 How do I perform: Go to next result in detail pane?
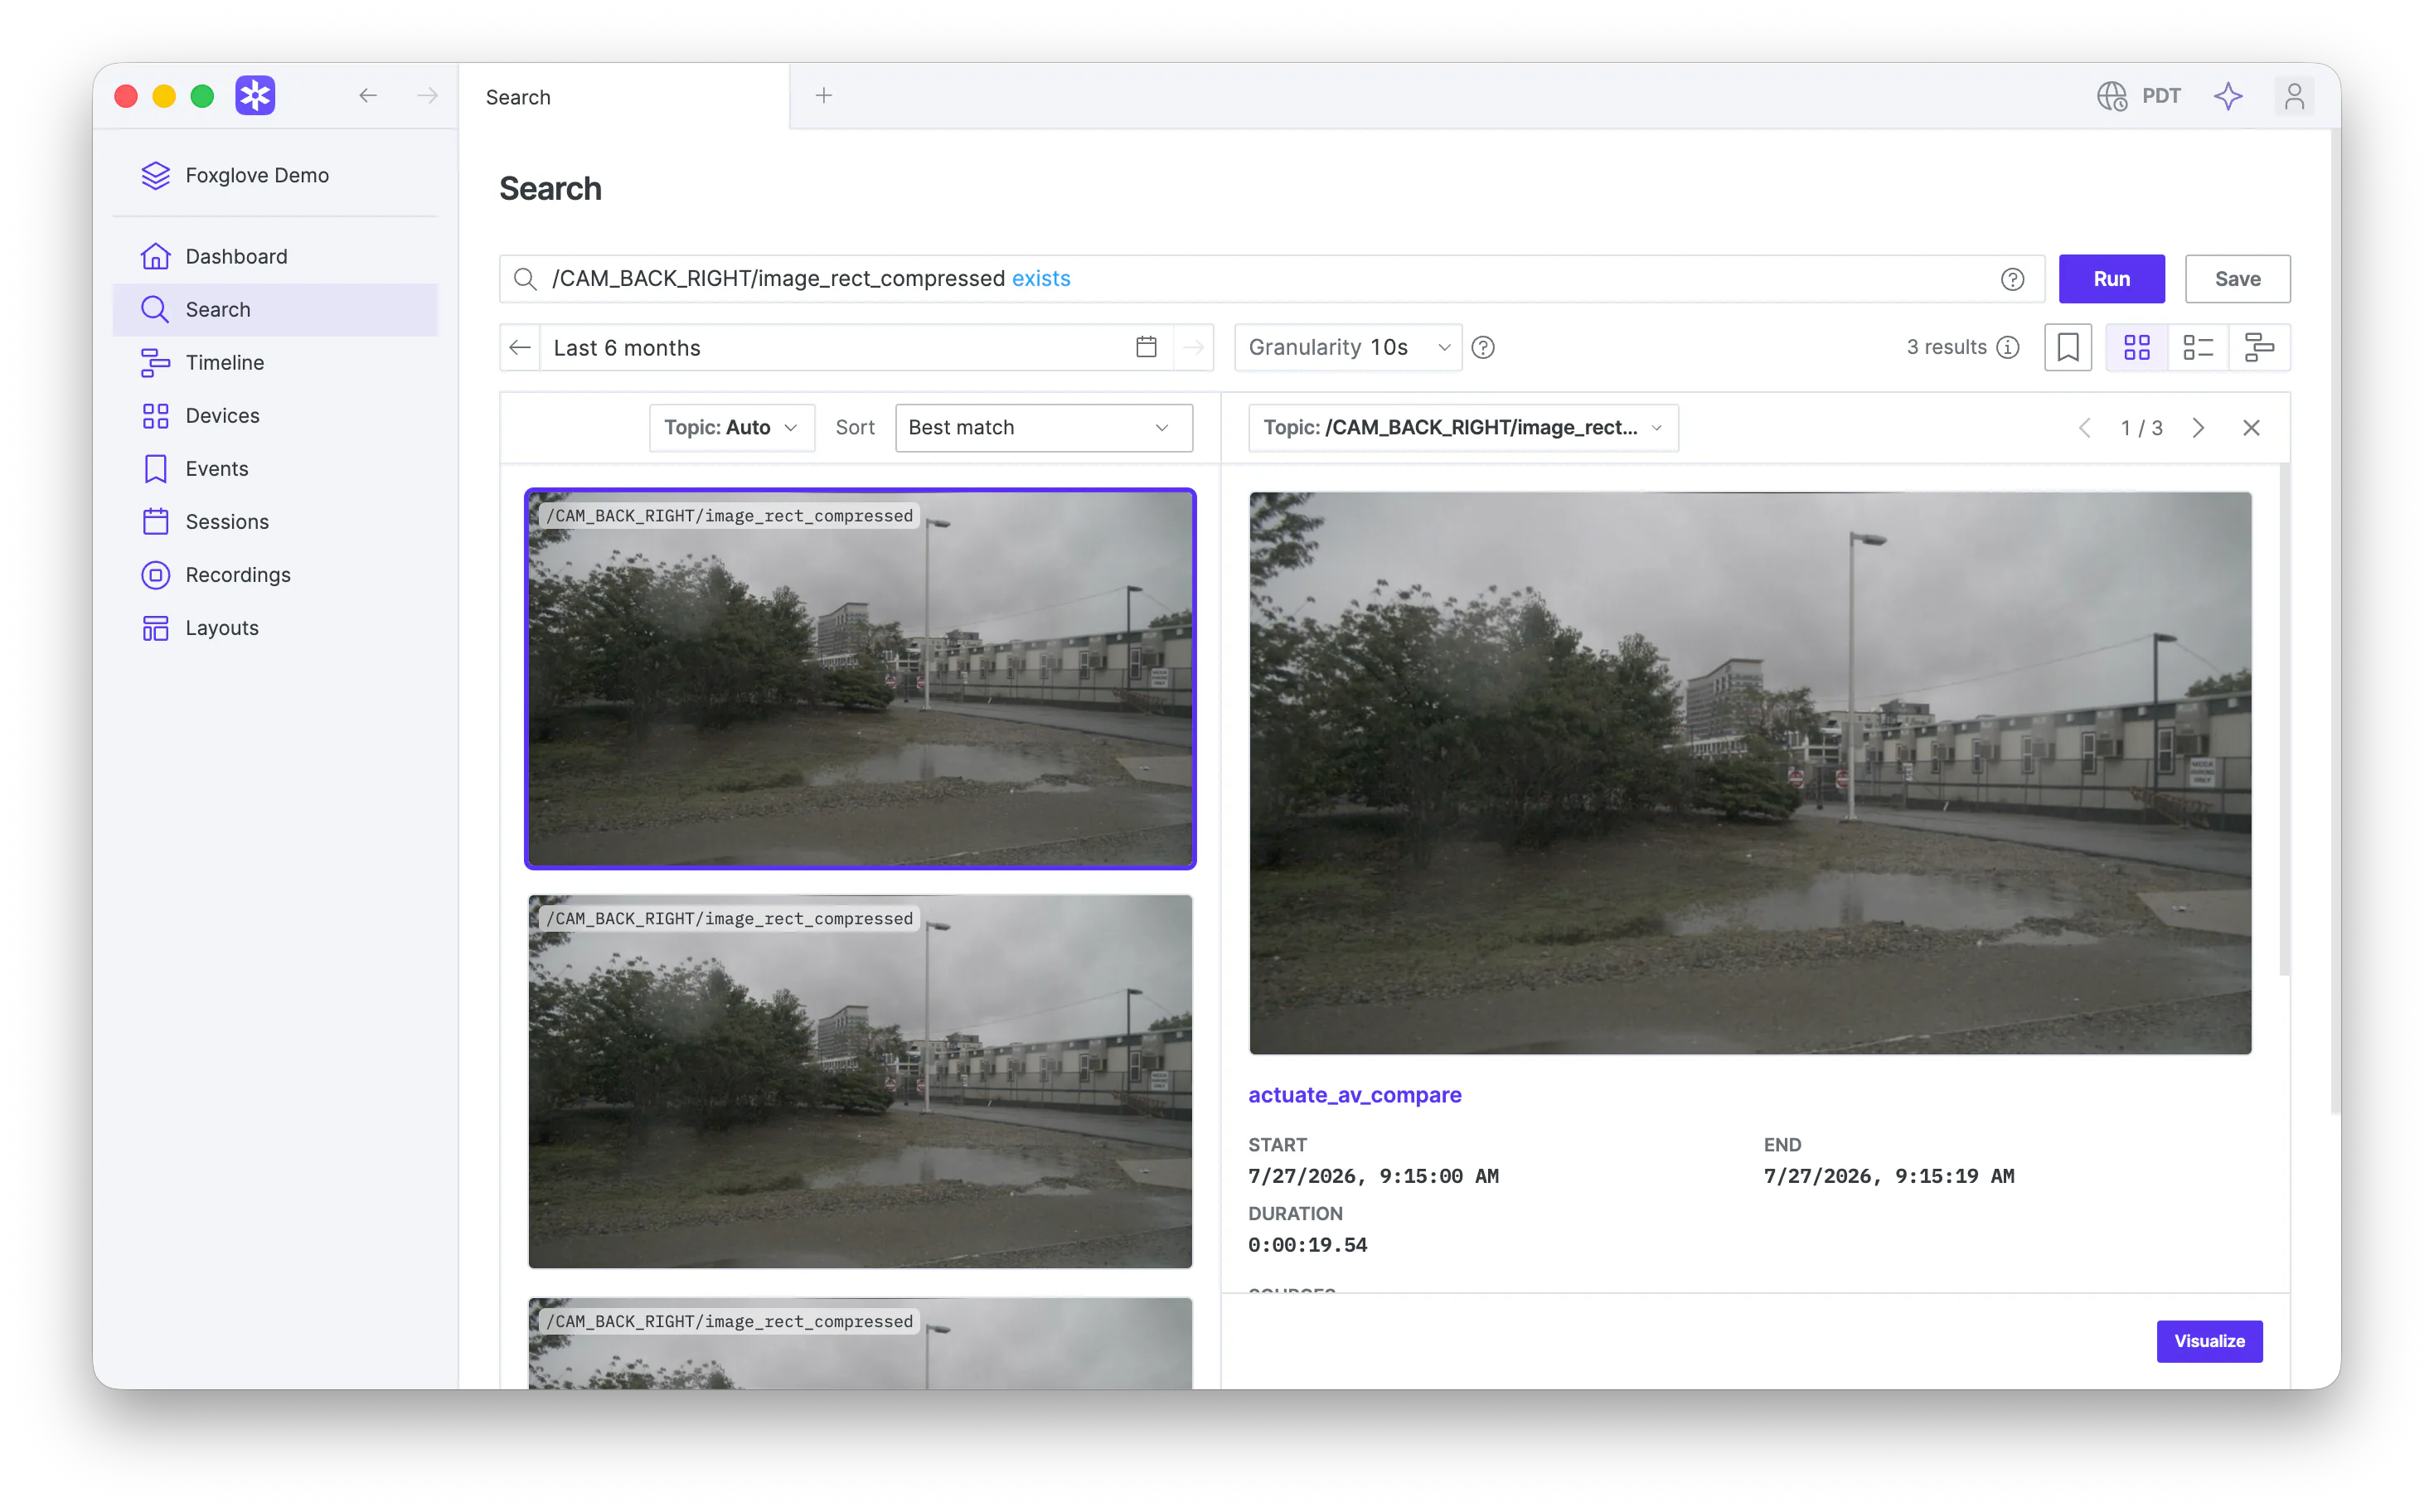2198,428
